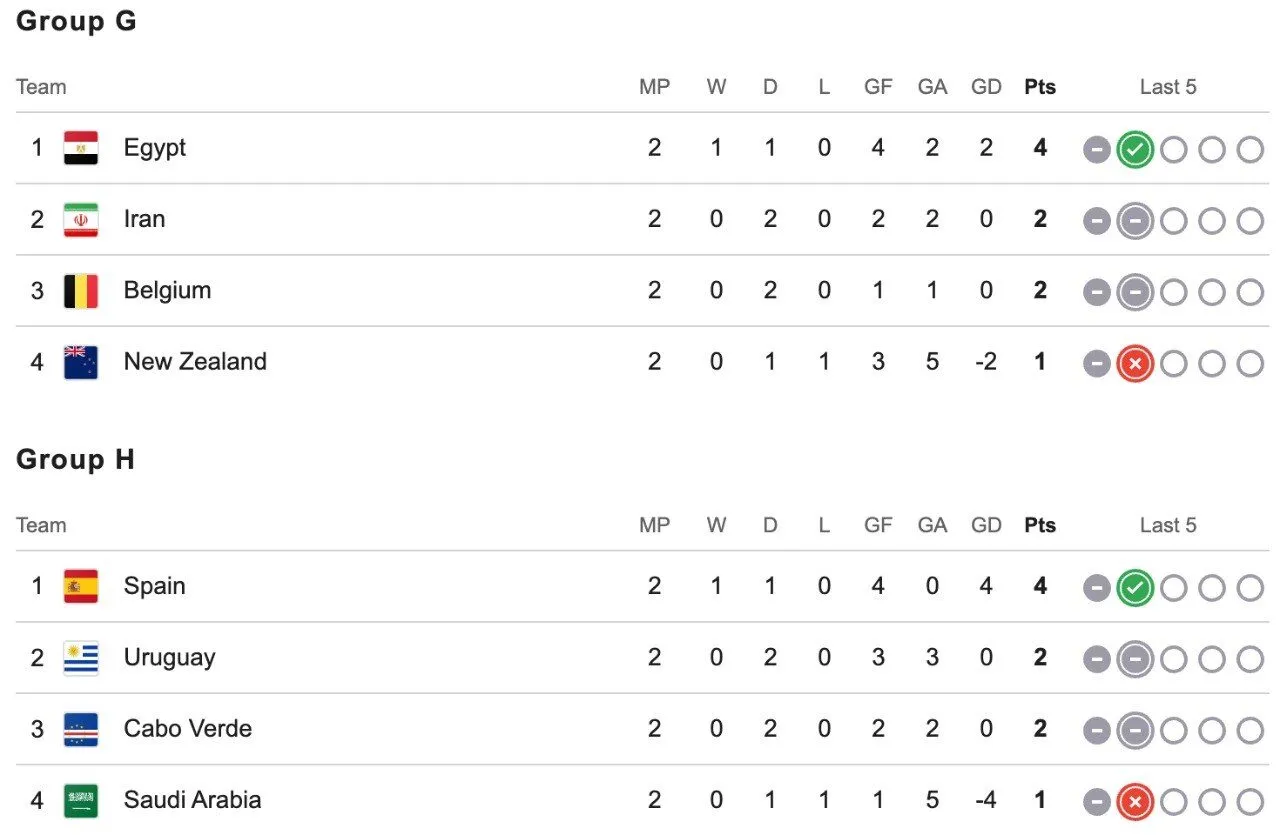This screenshot has width=1280, height=835.
Task: Click the Belgium flag icon
Action: tap(81, 291)
